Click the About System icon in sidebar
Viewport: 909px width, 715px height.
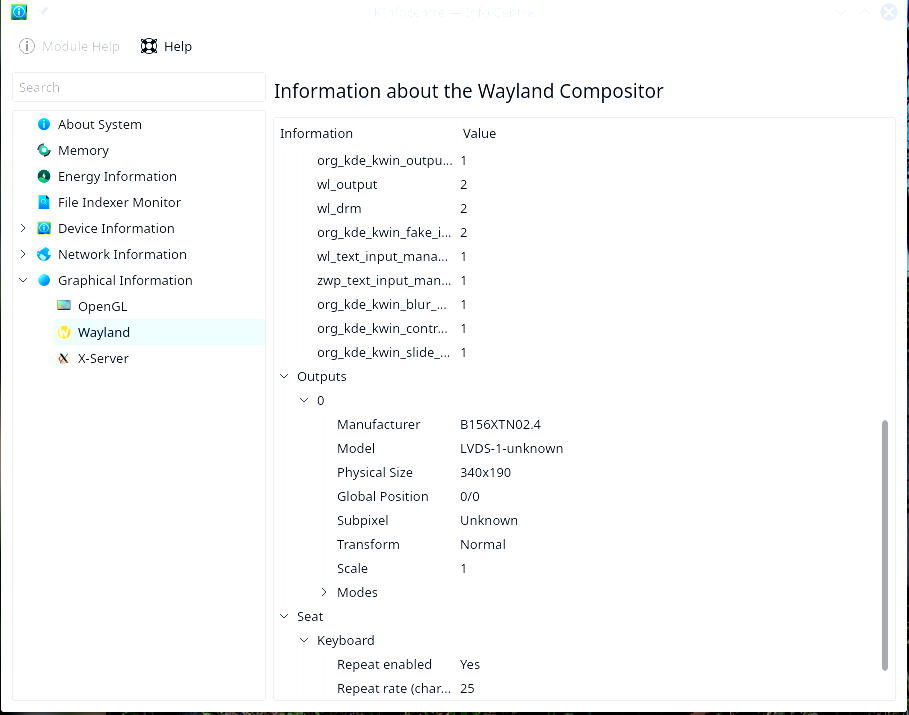(44, 125)
